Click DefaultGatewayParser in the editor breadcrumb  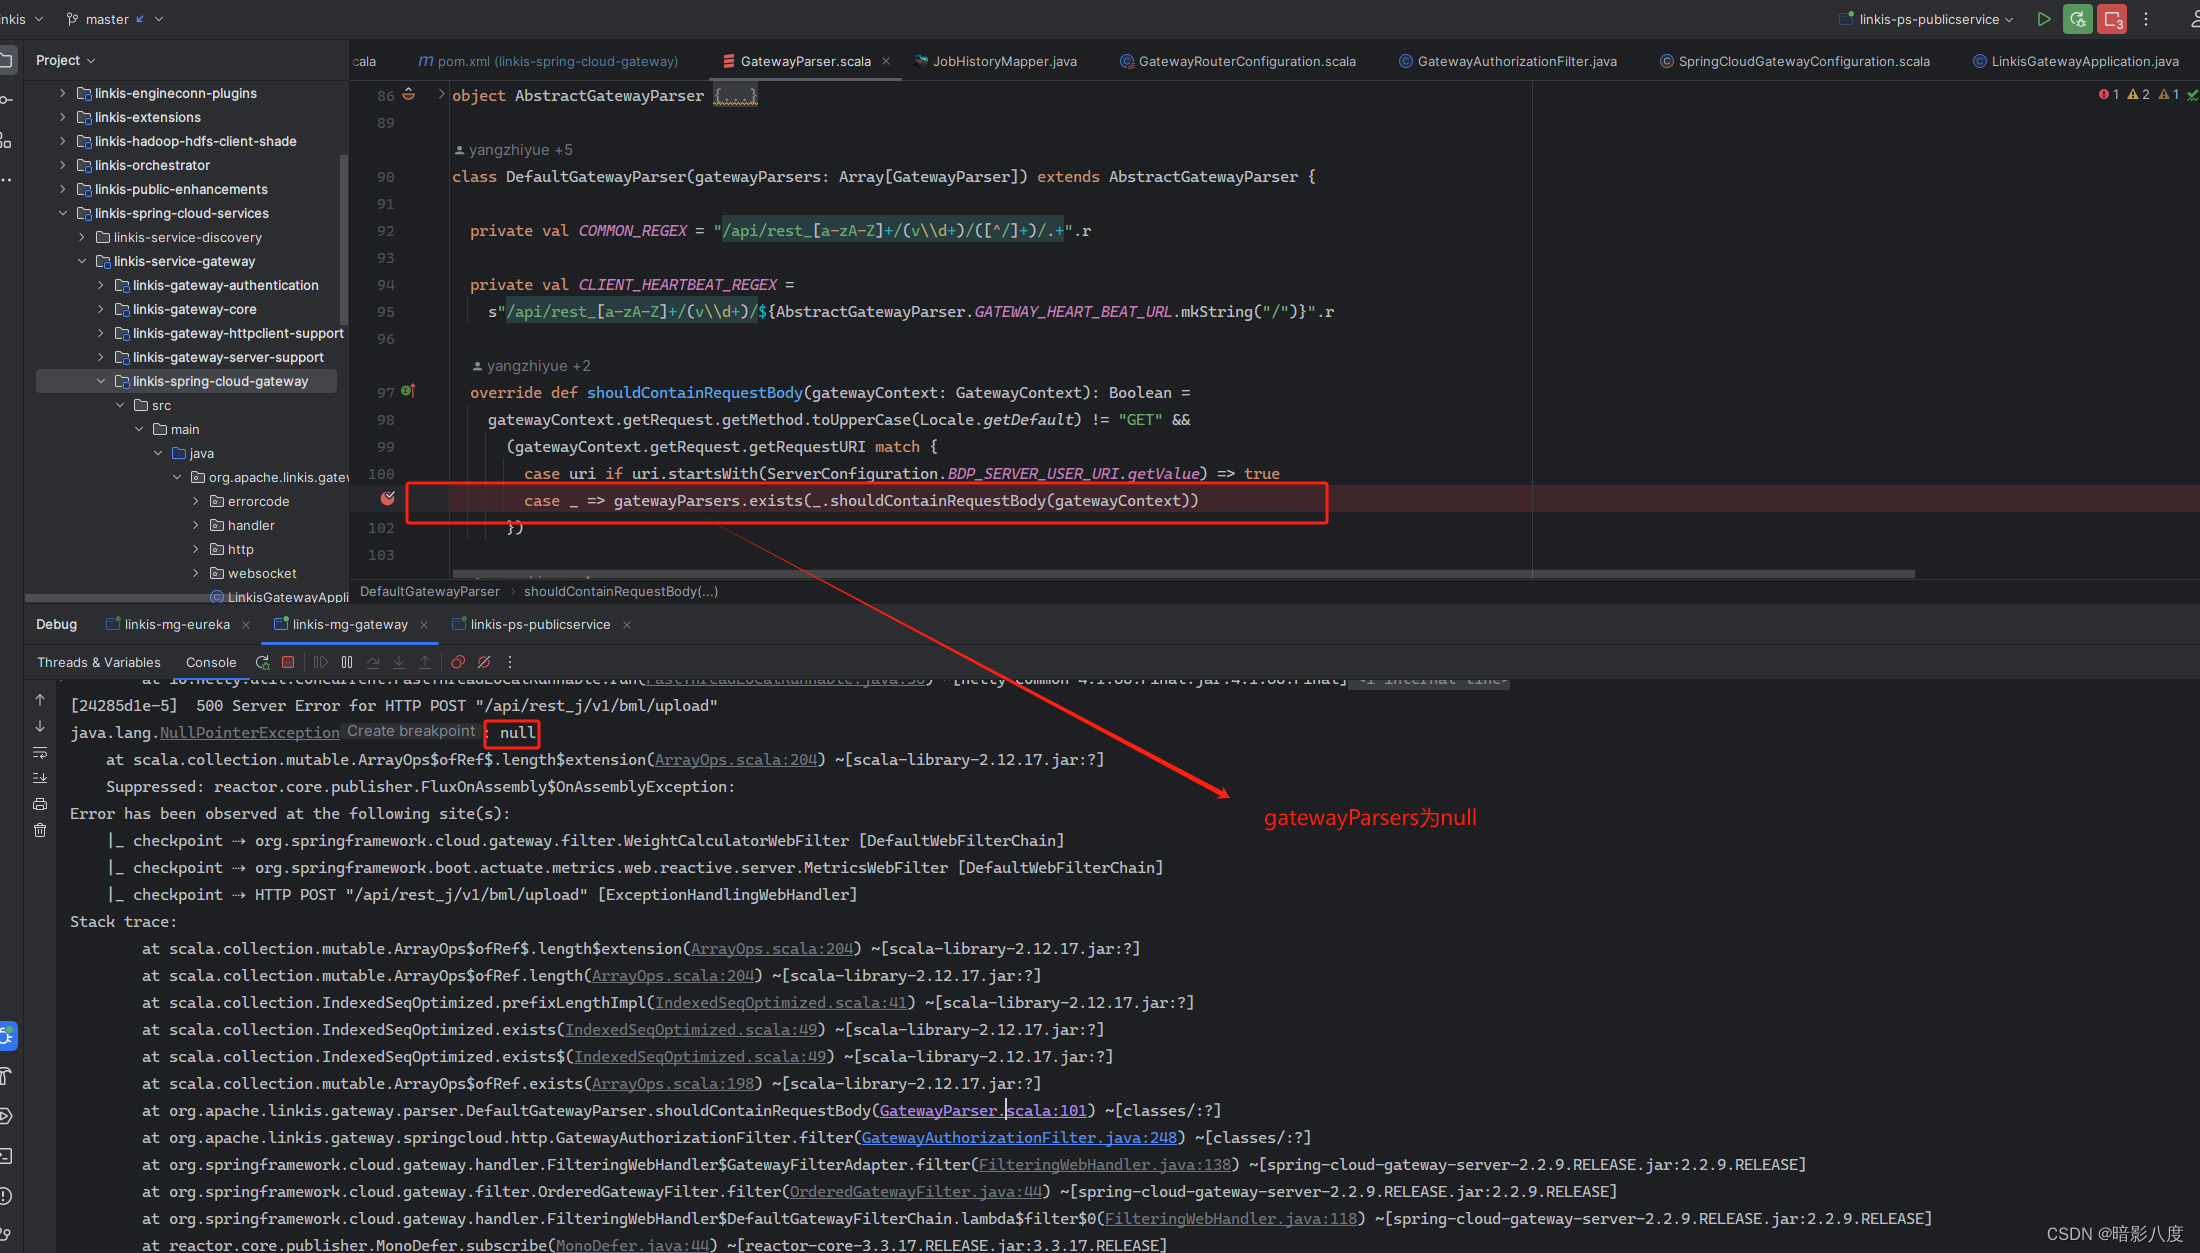pyautogui.click(x=430, y=591)
